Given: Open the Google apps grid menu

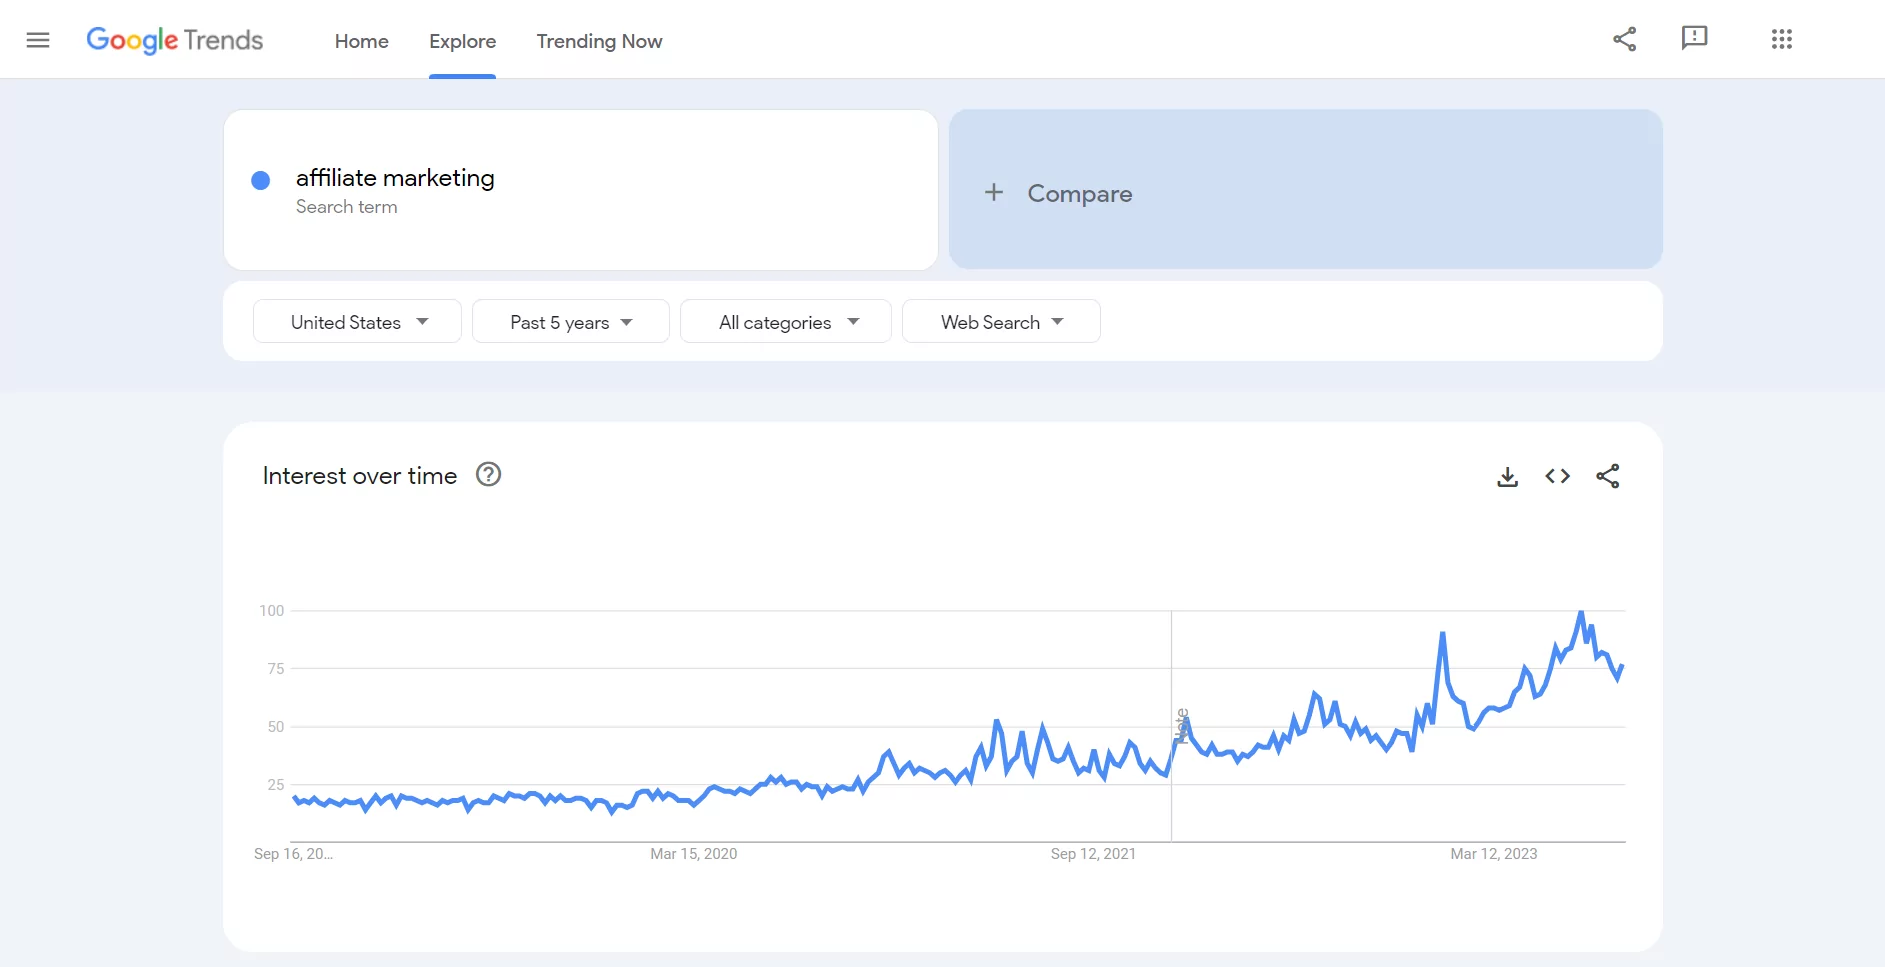Looking at the screenshot, I should coord(1783,39).
